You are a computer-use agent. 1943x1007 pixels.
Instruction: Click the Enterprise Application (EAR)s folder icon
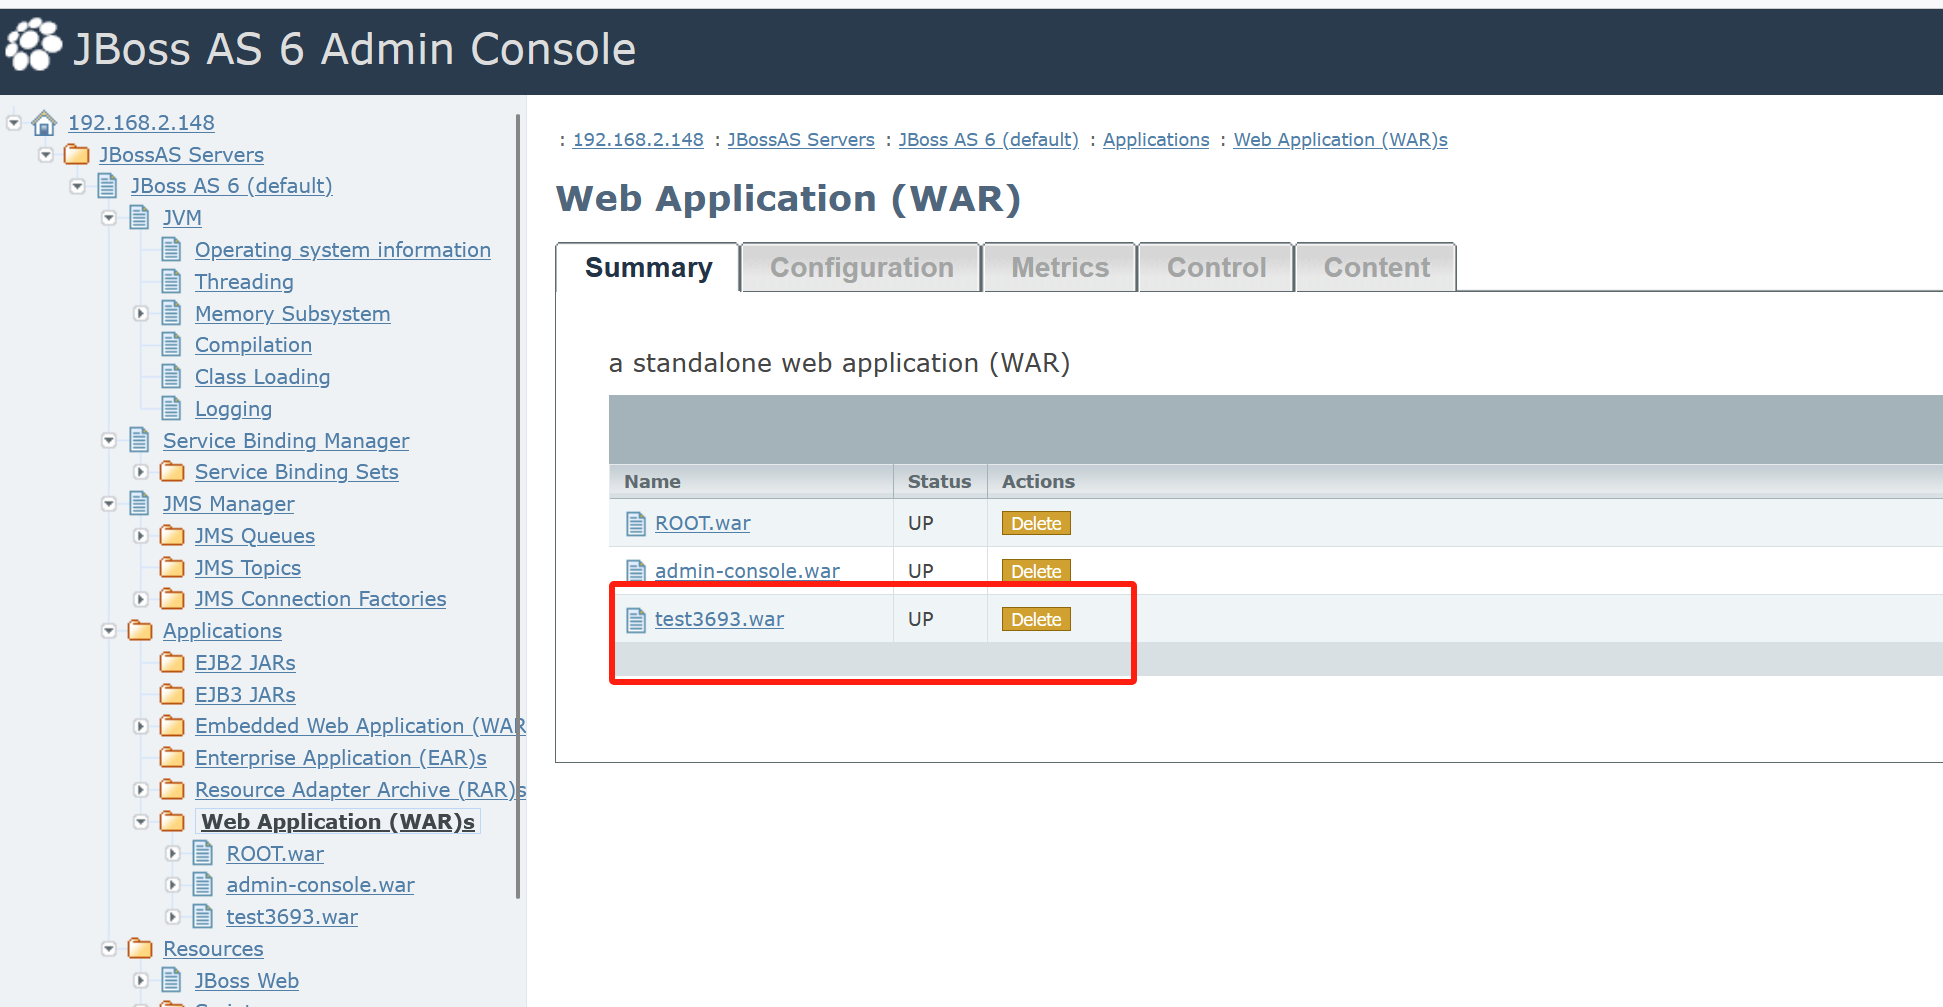coord(173,757)
